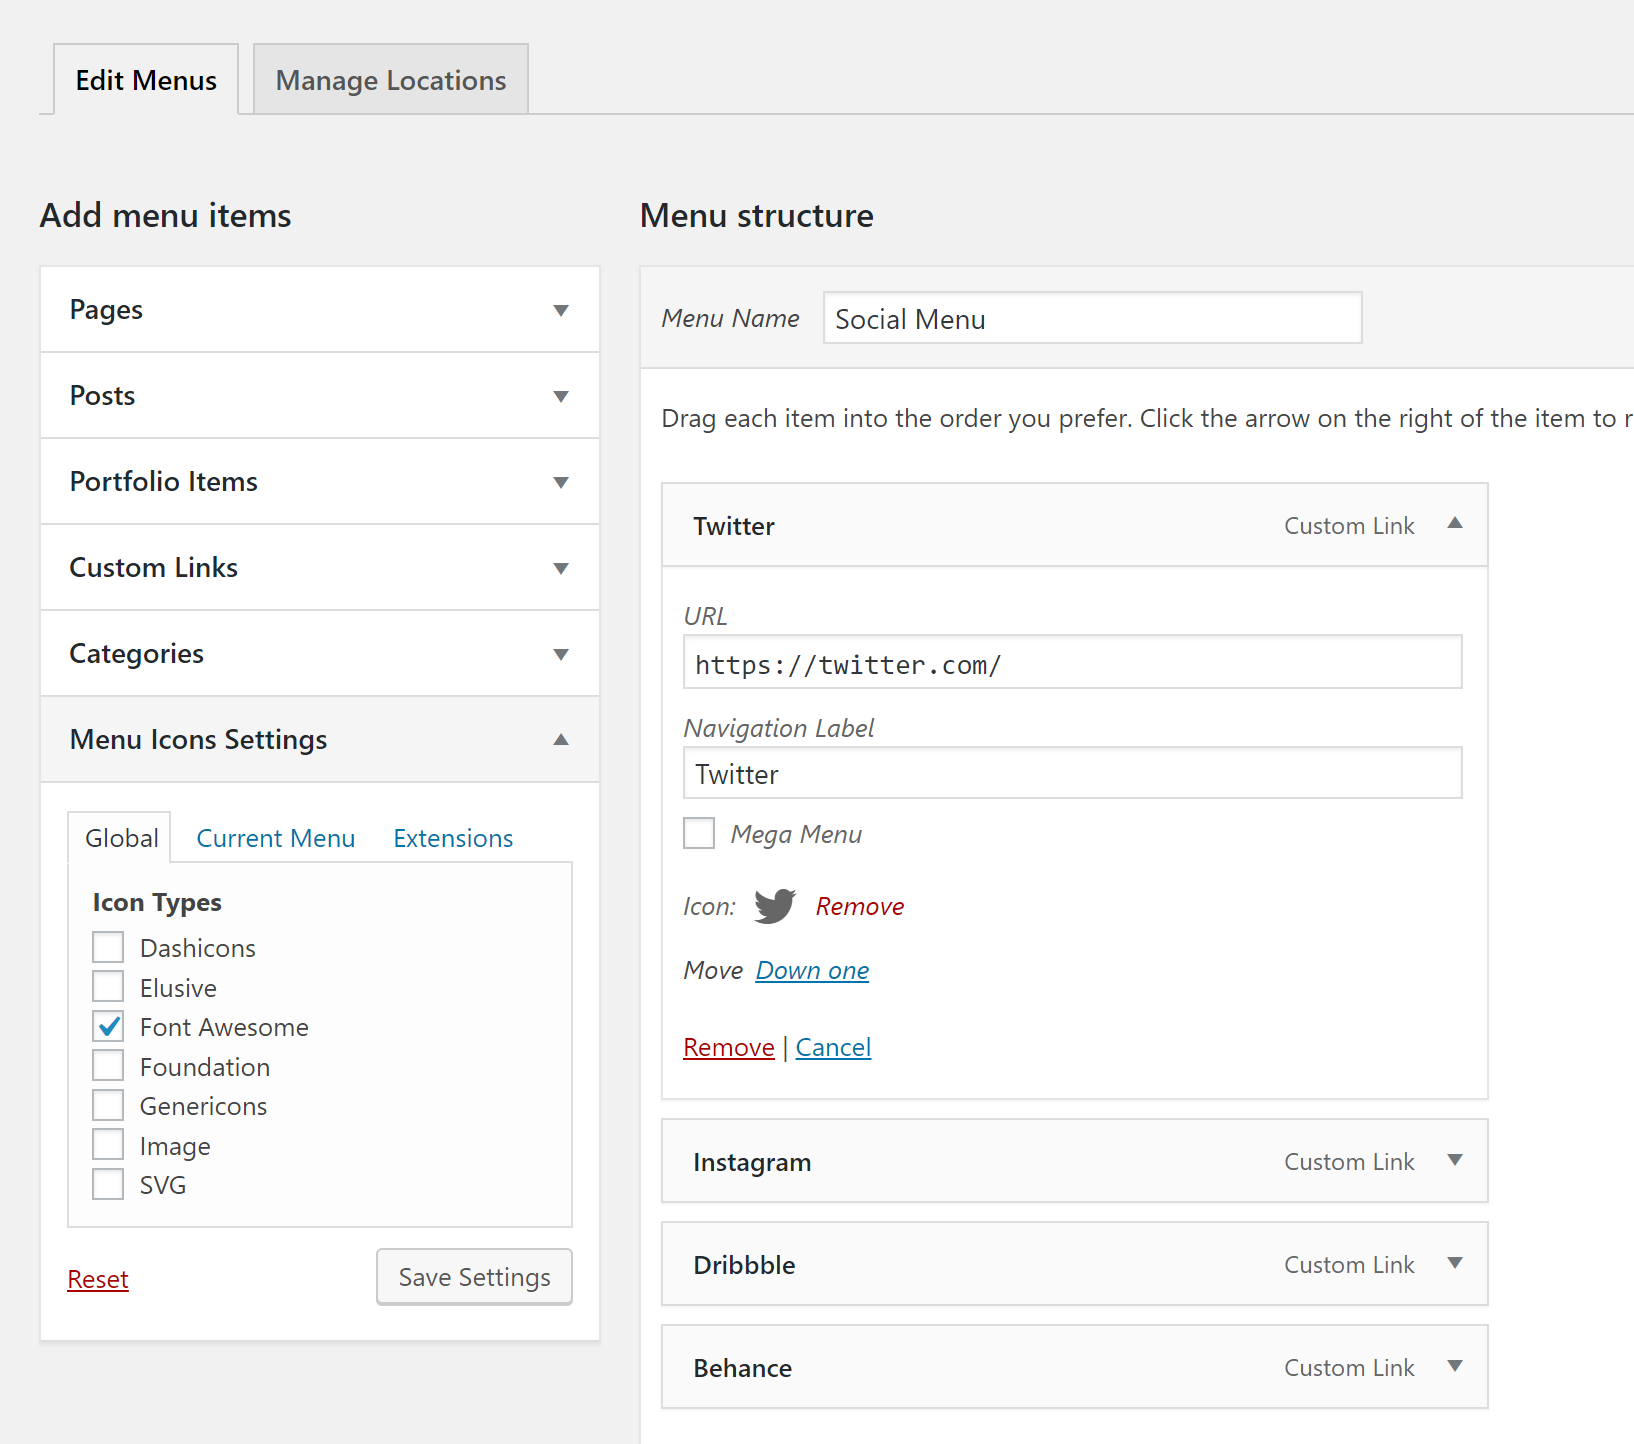
Task: Focus the Menu Name input field
Action: pyautogui.click(x=1092, y=318)
